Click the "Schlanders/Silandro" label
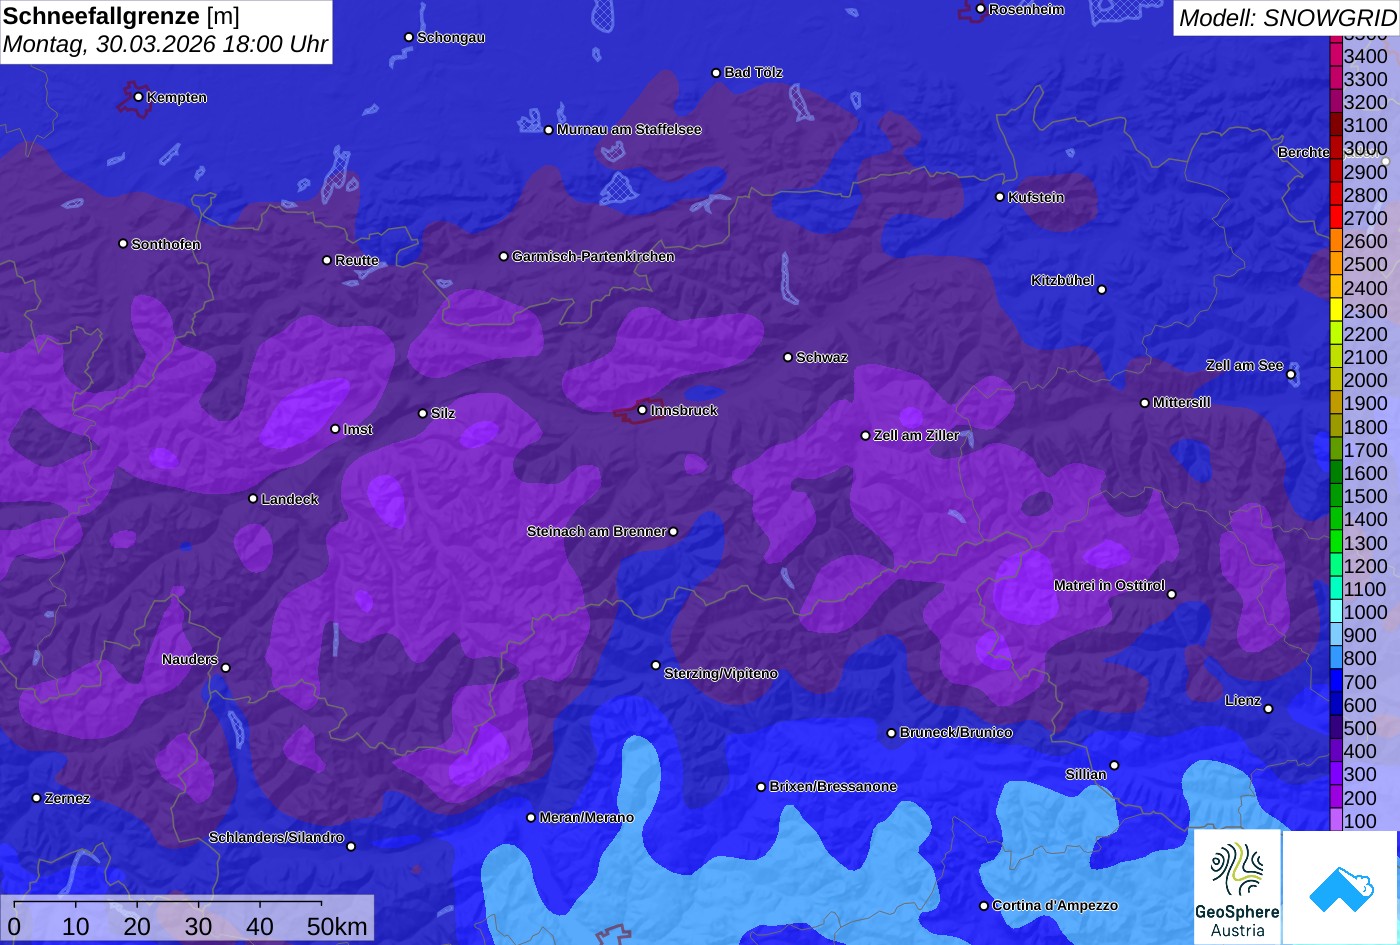 (276, 838)
